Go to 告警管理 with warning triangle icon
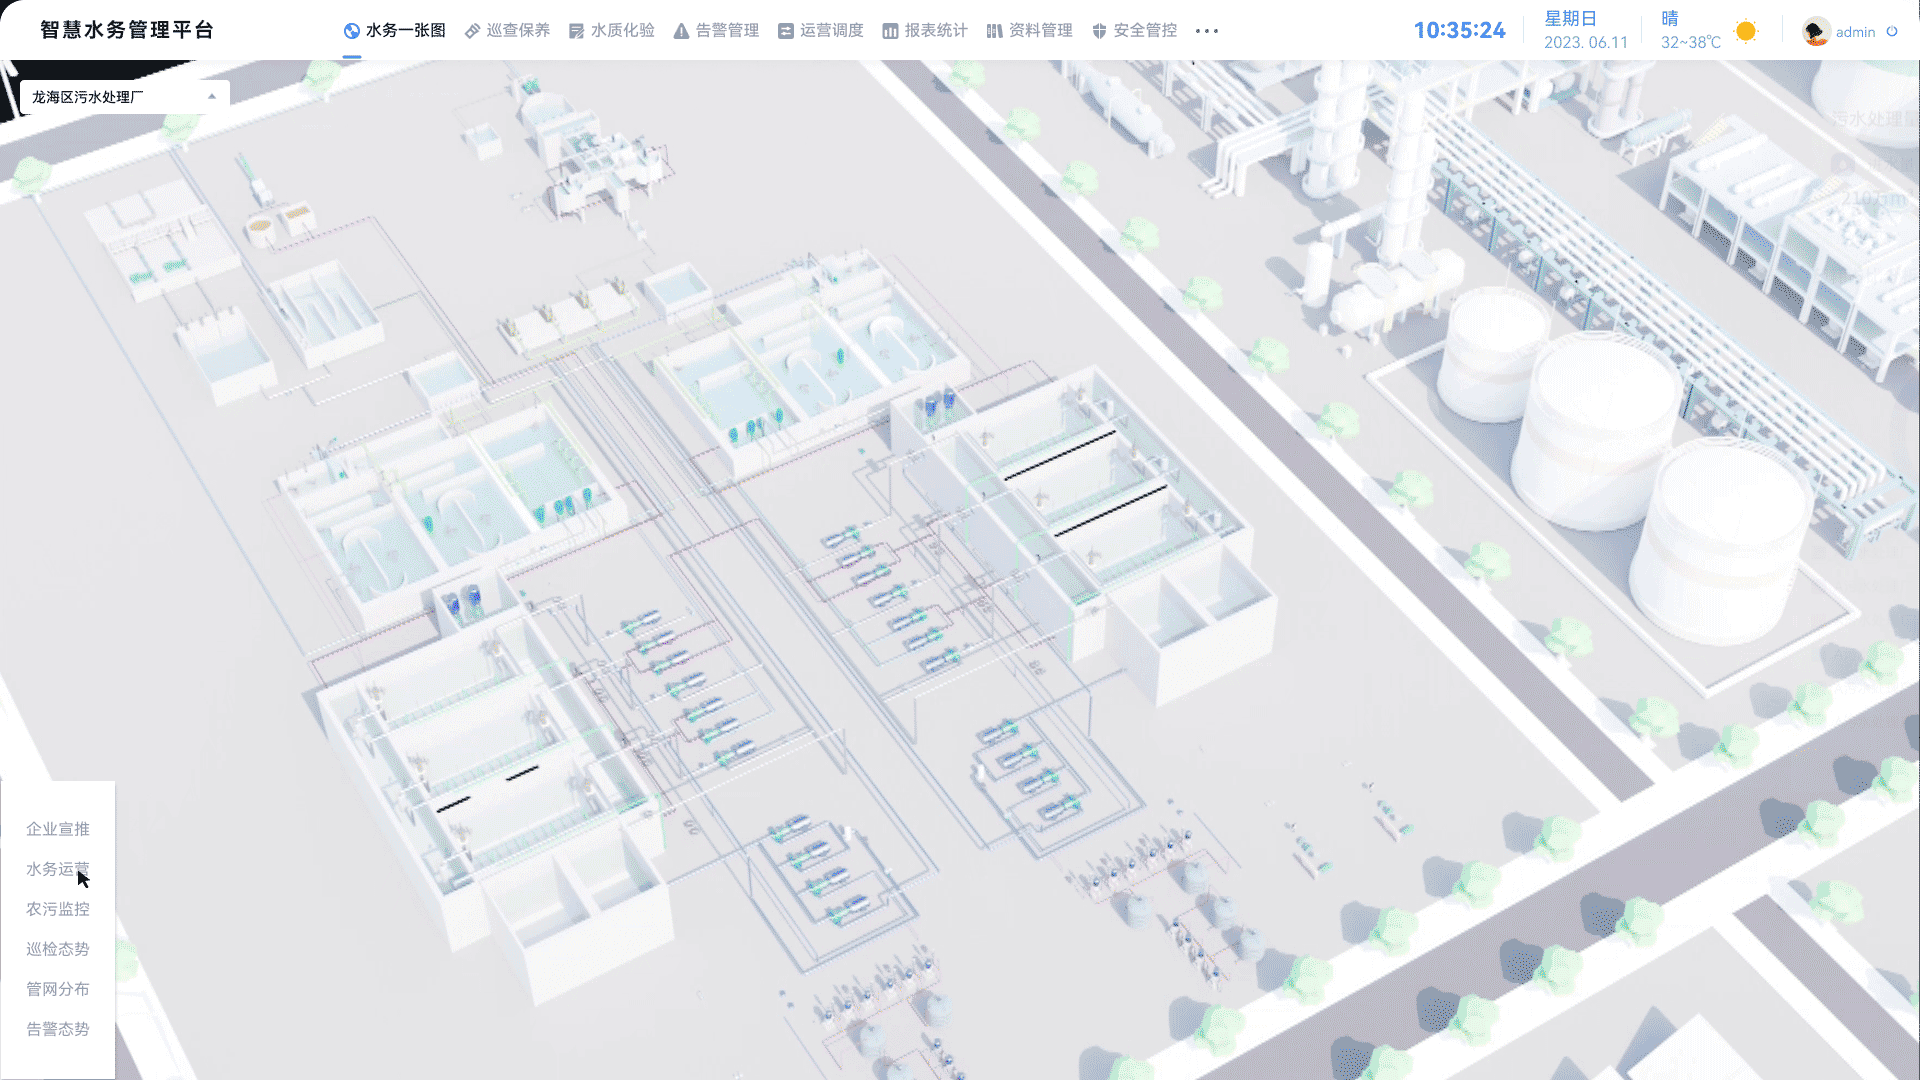 716,31
